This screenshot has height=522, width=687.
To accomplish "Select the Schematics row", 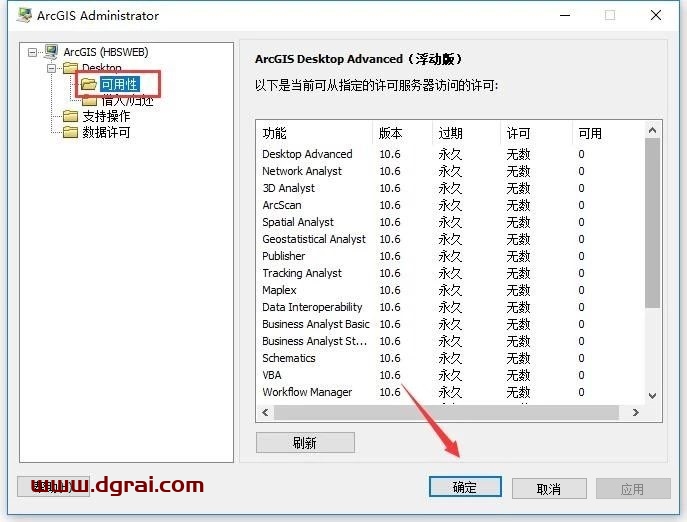I will coord(450,358).
